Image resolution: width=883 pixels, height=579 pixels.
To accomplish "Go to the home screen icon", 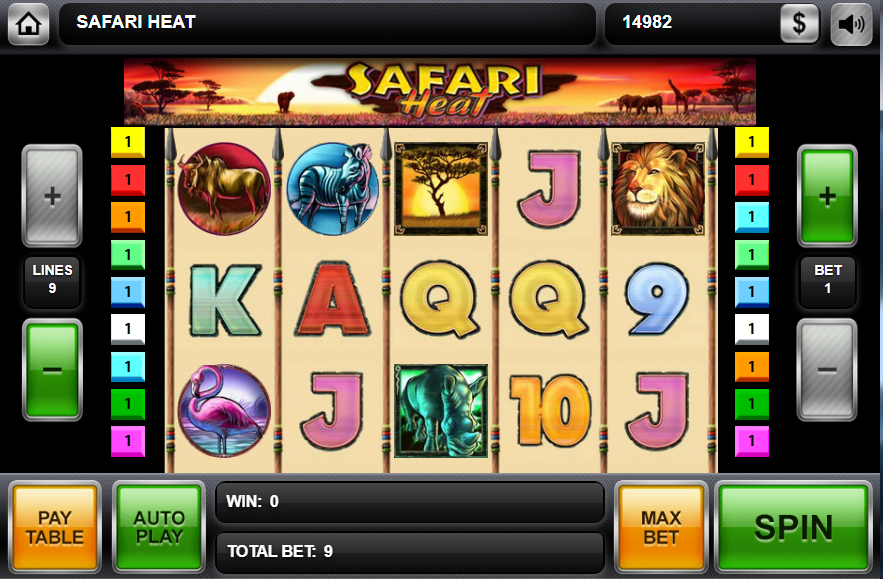I will 28,24.
